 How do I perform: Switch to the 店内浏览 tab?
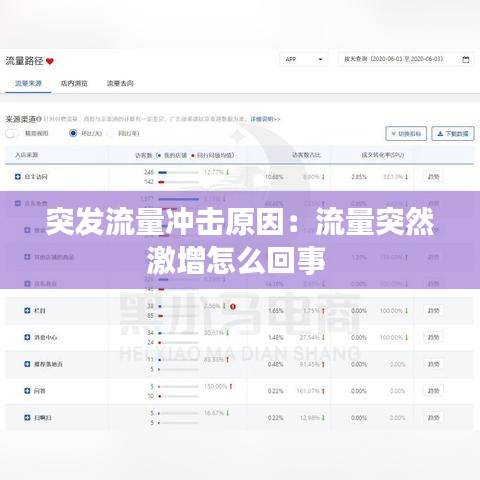[74, 83]
